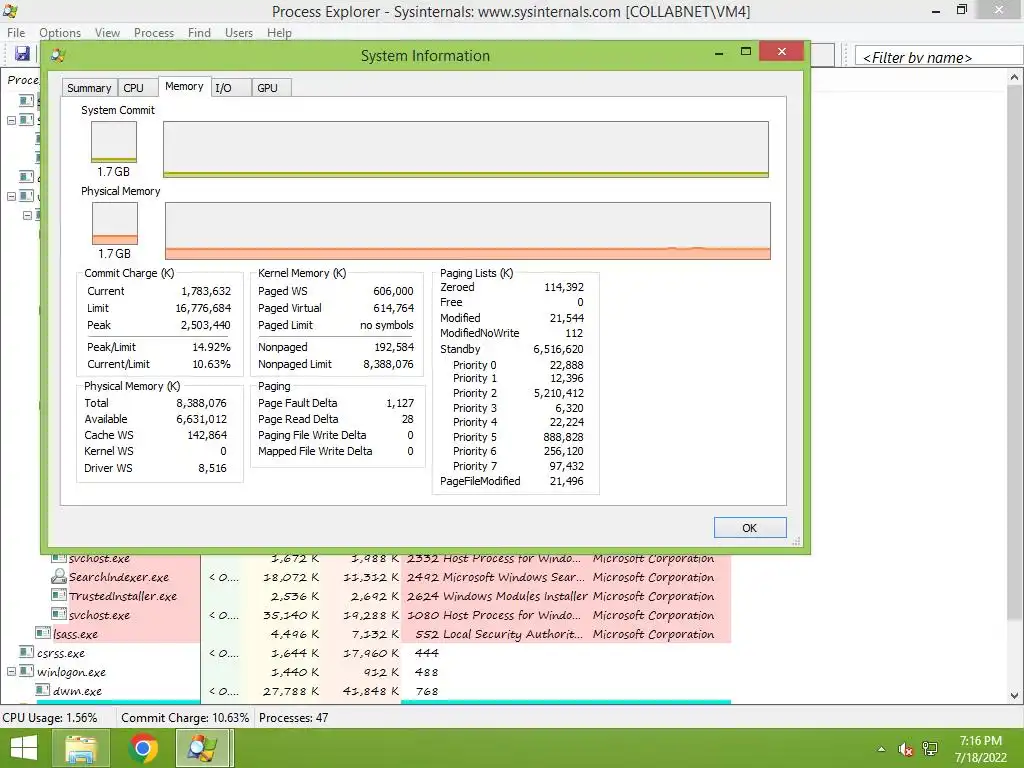Click the csrss.exe process icon
1024x768 pixels.
tap(27, 652)
